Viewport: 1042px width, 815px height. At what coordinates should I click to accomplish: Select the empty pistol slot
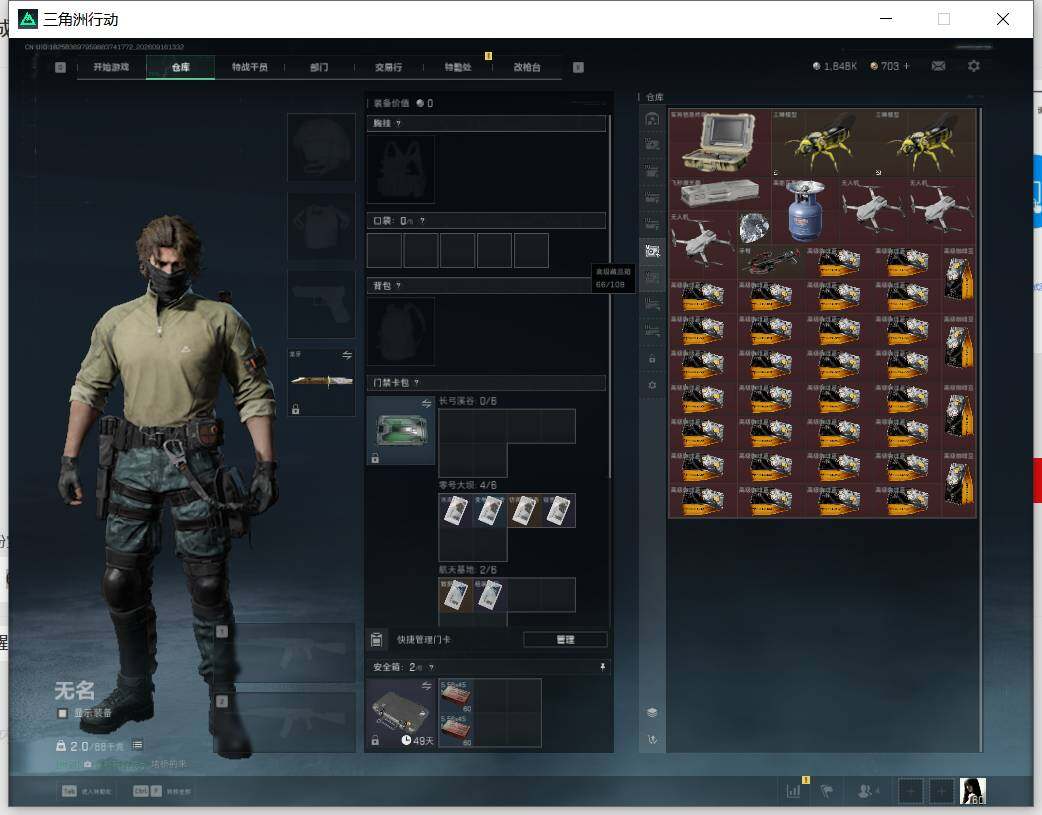point(321,304)
